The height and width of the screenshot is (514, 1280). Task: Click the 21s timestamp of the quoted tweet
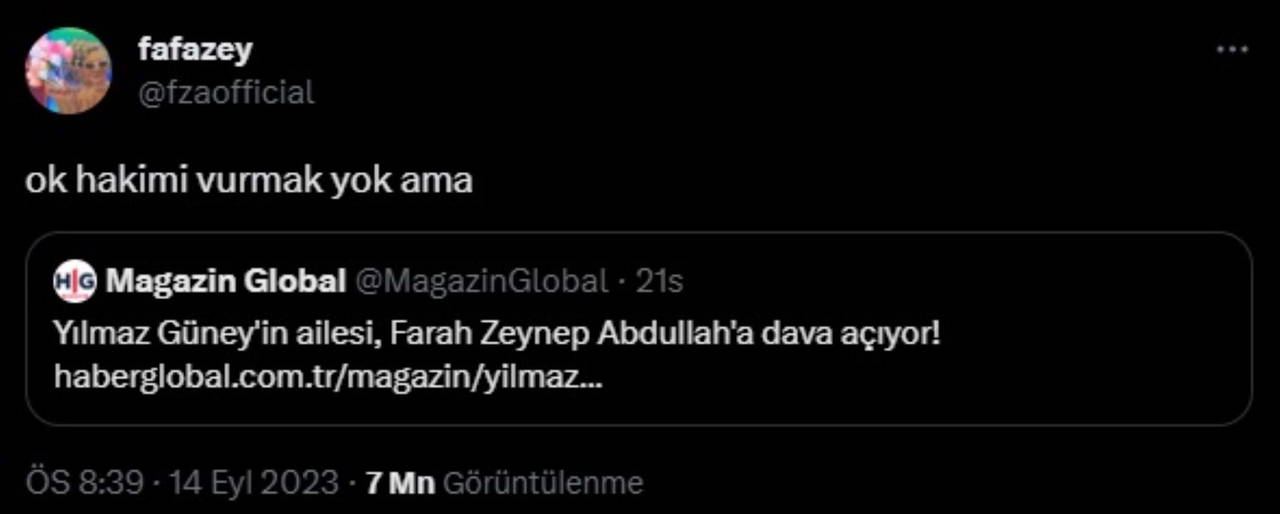660,282
